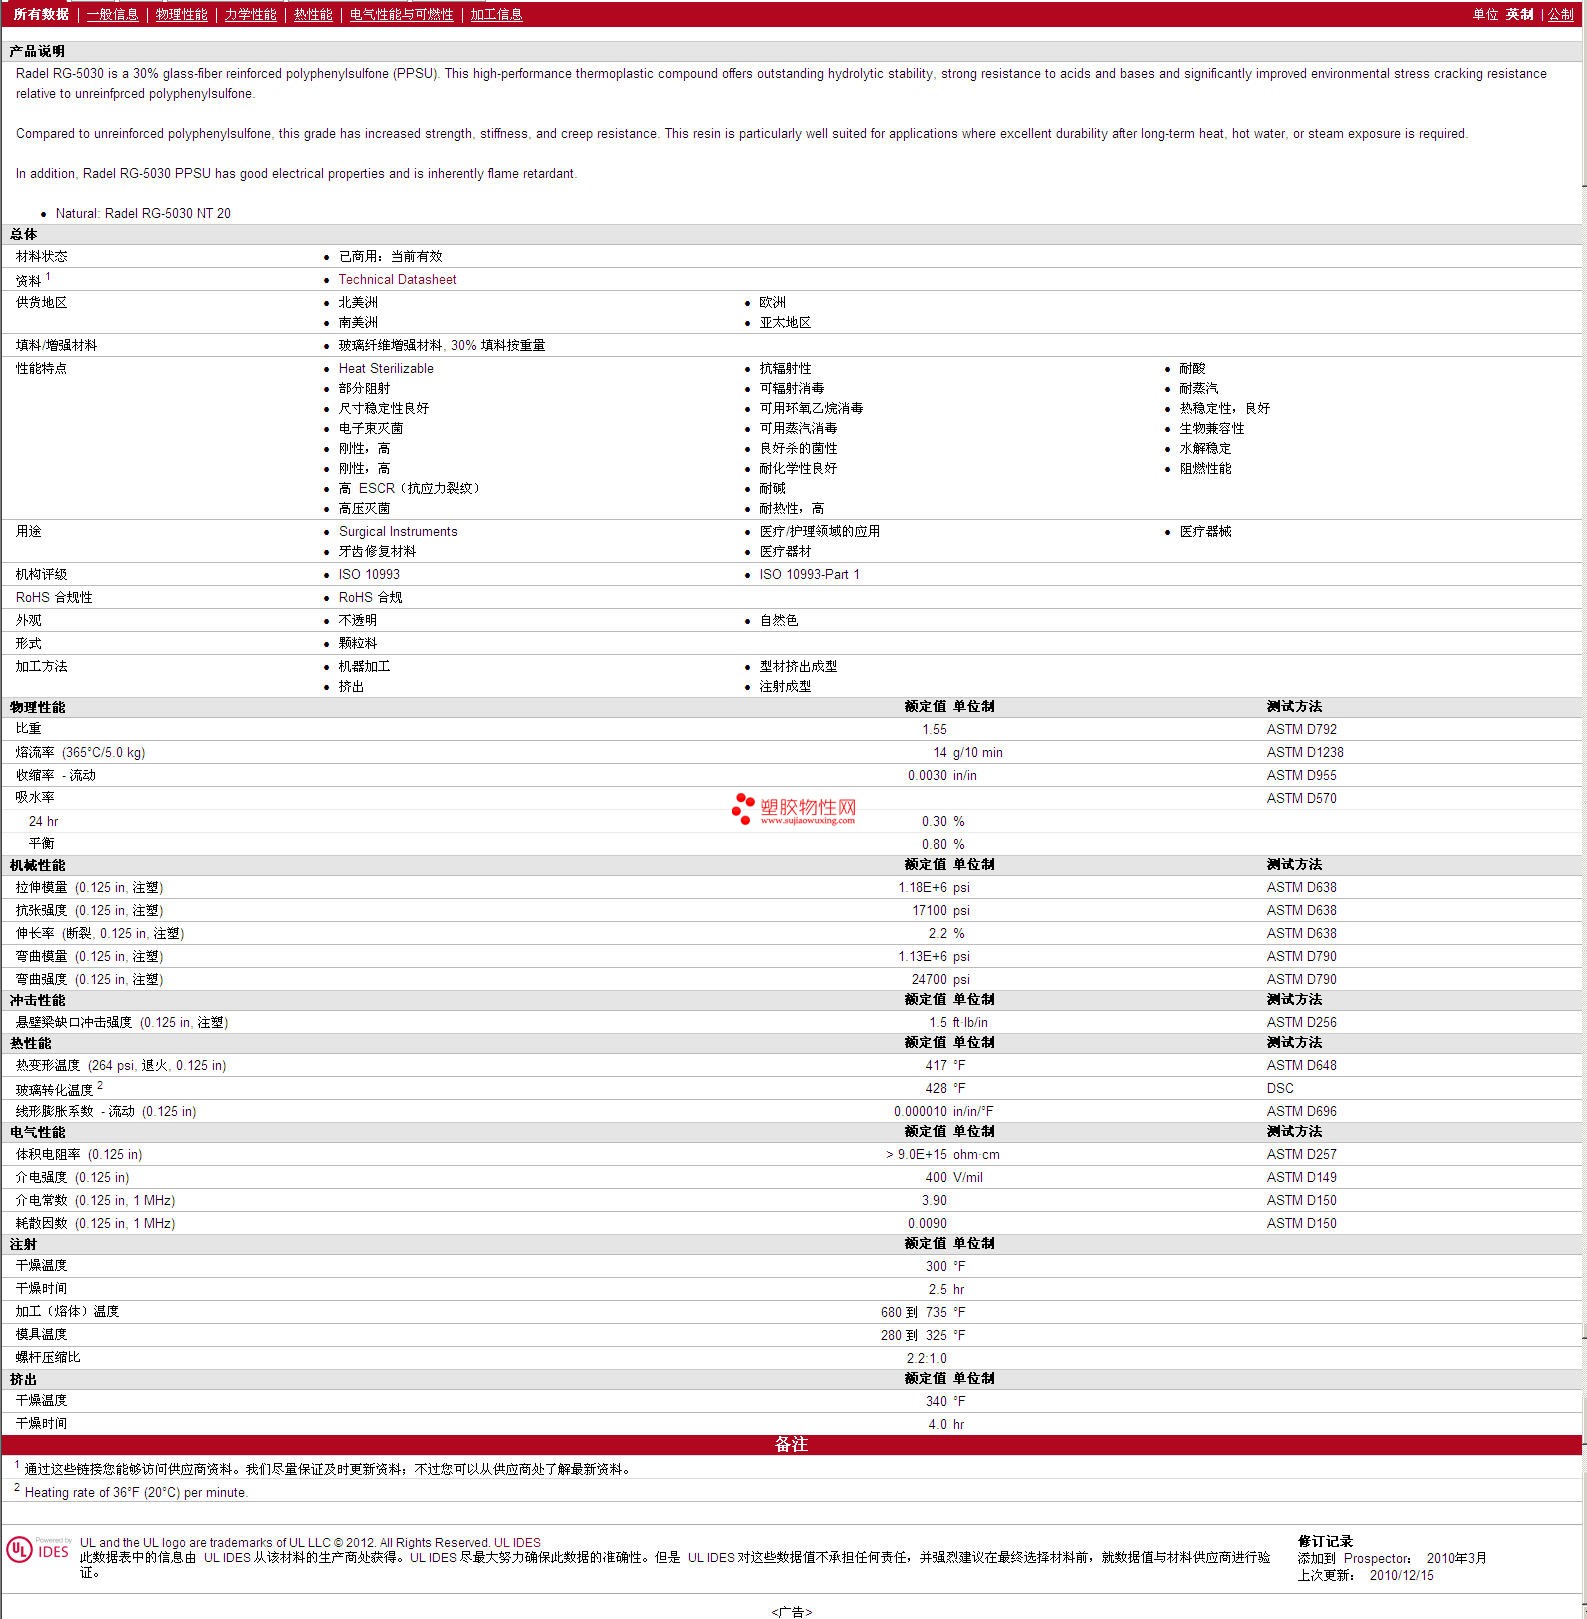Click ASTM D570 test method cell
Image resolution: width=1587 pixels, height=1619 pixels.
pyautogui.click(x=1301, y=798)
